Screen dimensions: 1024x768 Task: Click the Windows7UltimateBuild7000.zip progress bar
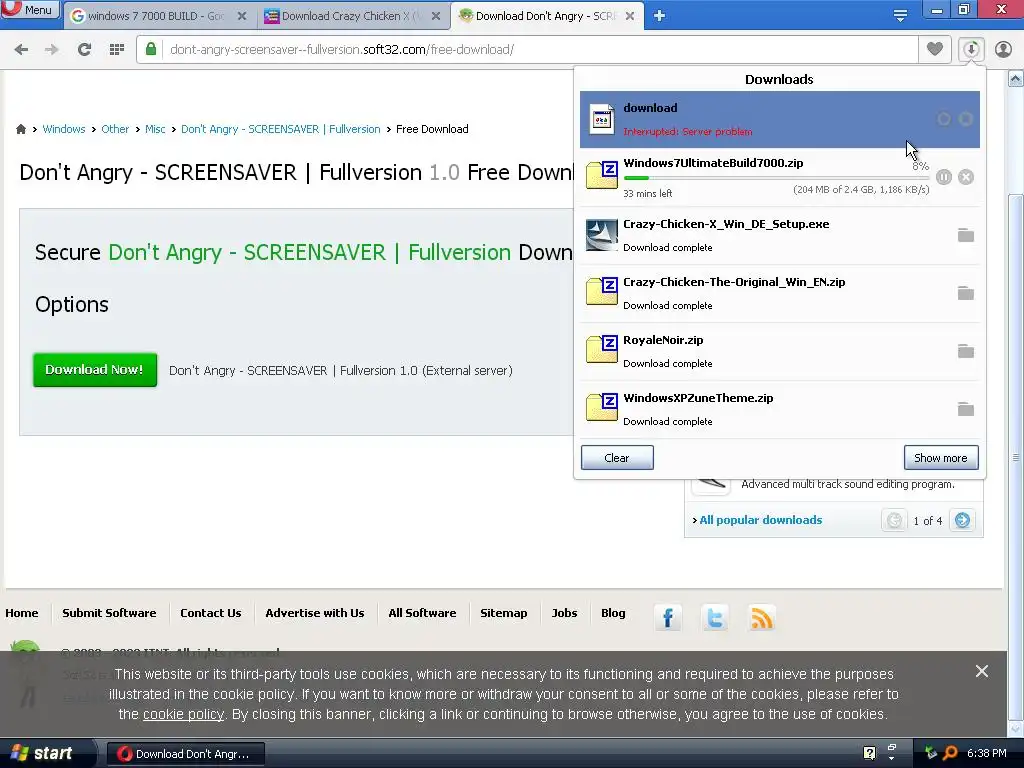pyautogui.click(x=776, y=178)
